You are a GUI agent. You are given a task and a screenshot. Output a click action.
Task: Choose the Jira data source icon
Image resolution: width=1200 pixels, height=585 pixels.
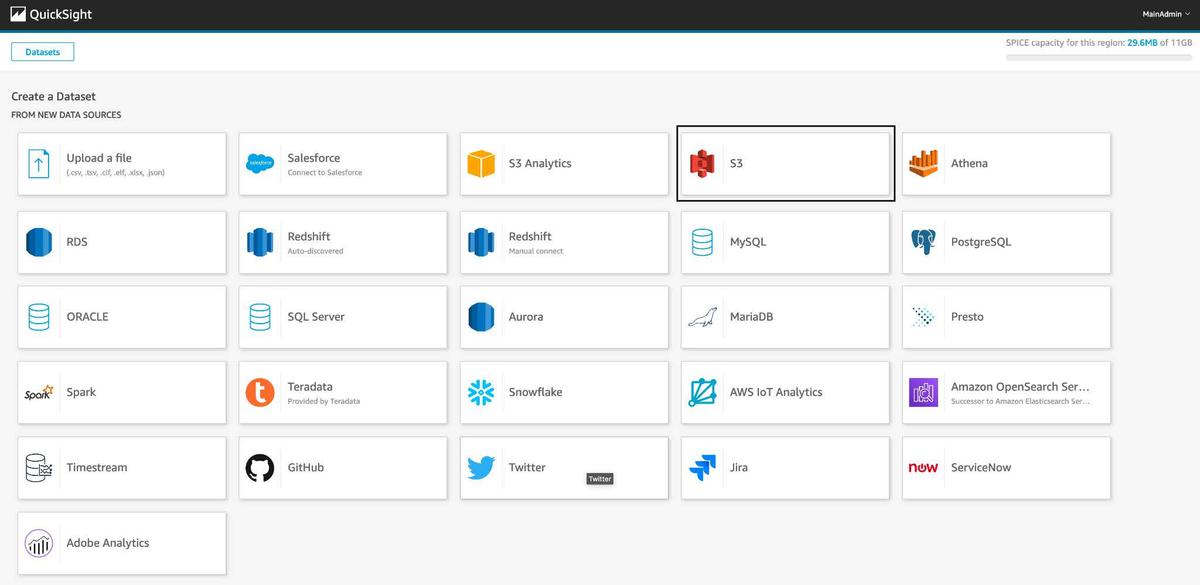click(x=702, y=467)
